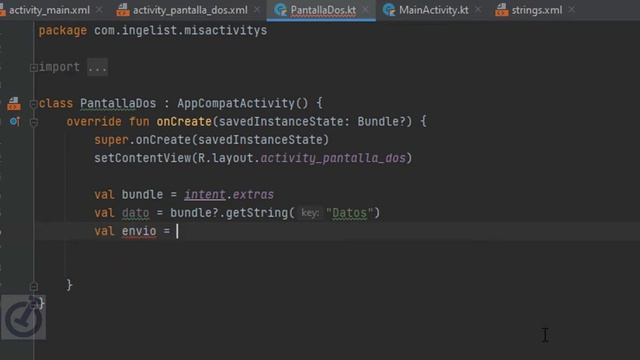The width and height of the screenshot is (640, 360).
Task: Open related XML layout gutter icon beside class PantallaDos
Action: pyautogui.click(x=13, y=104)
